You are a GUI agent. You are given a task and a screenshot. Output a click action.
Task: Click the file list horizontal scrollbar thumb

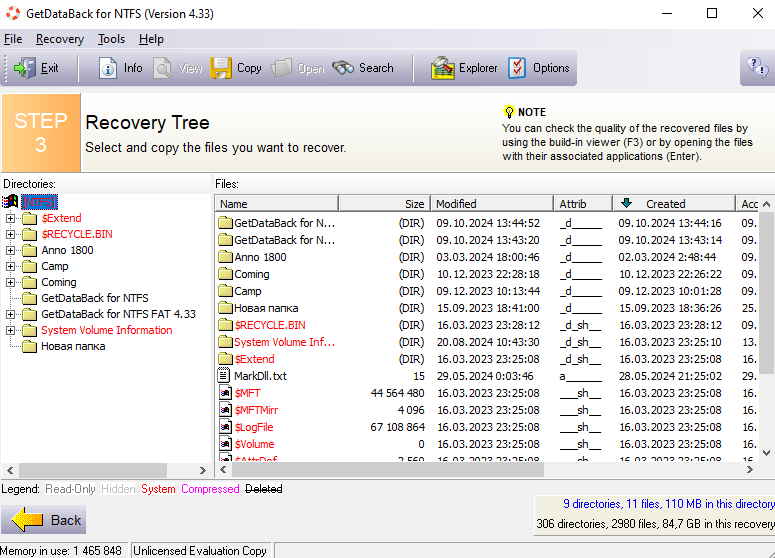(x=388, y=470)
